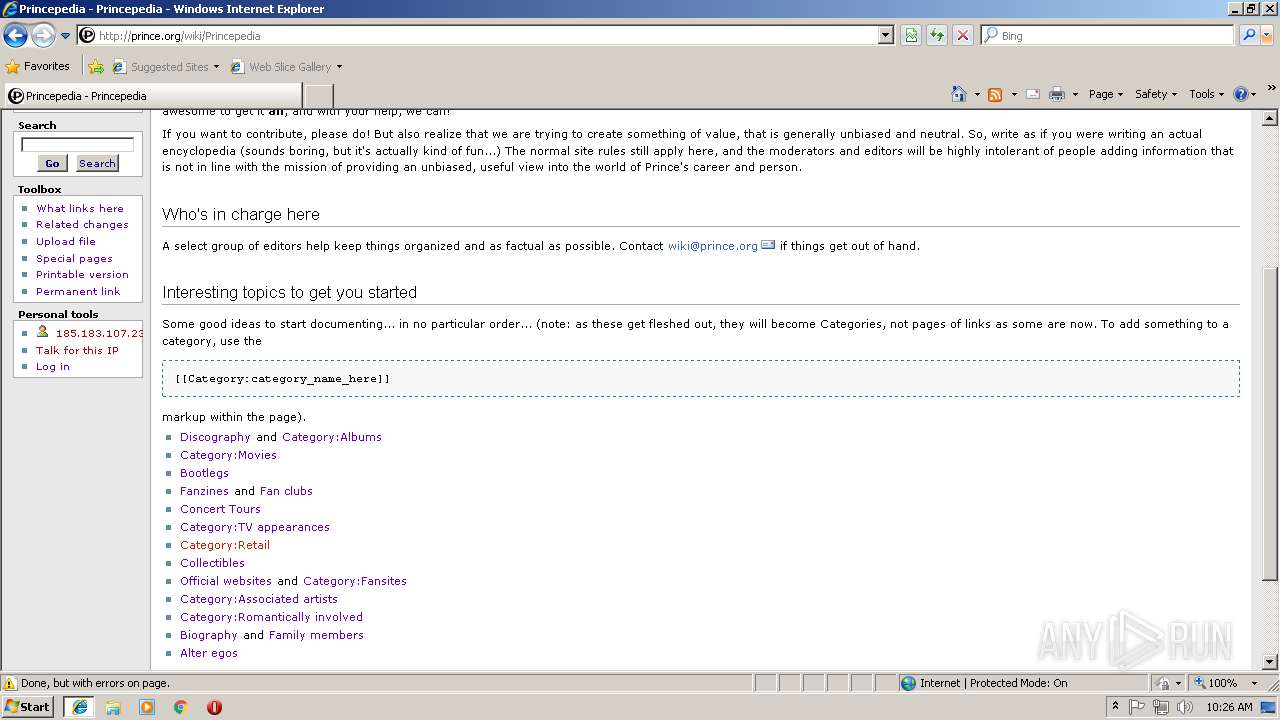Click the wiki@prince.org email link
The width and height of the screenshot is (1280, 720).
pos(713,246)
